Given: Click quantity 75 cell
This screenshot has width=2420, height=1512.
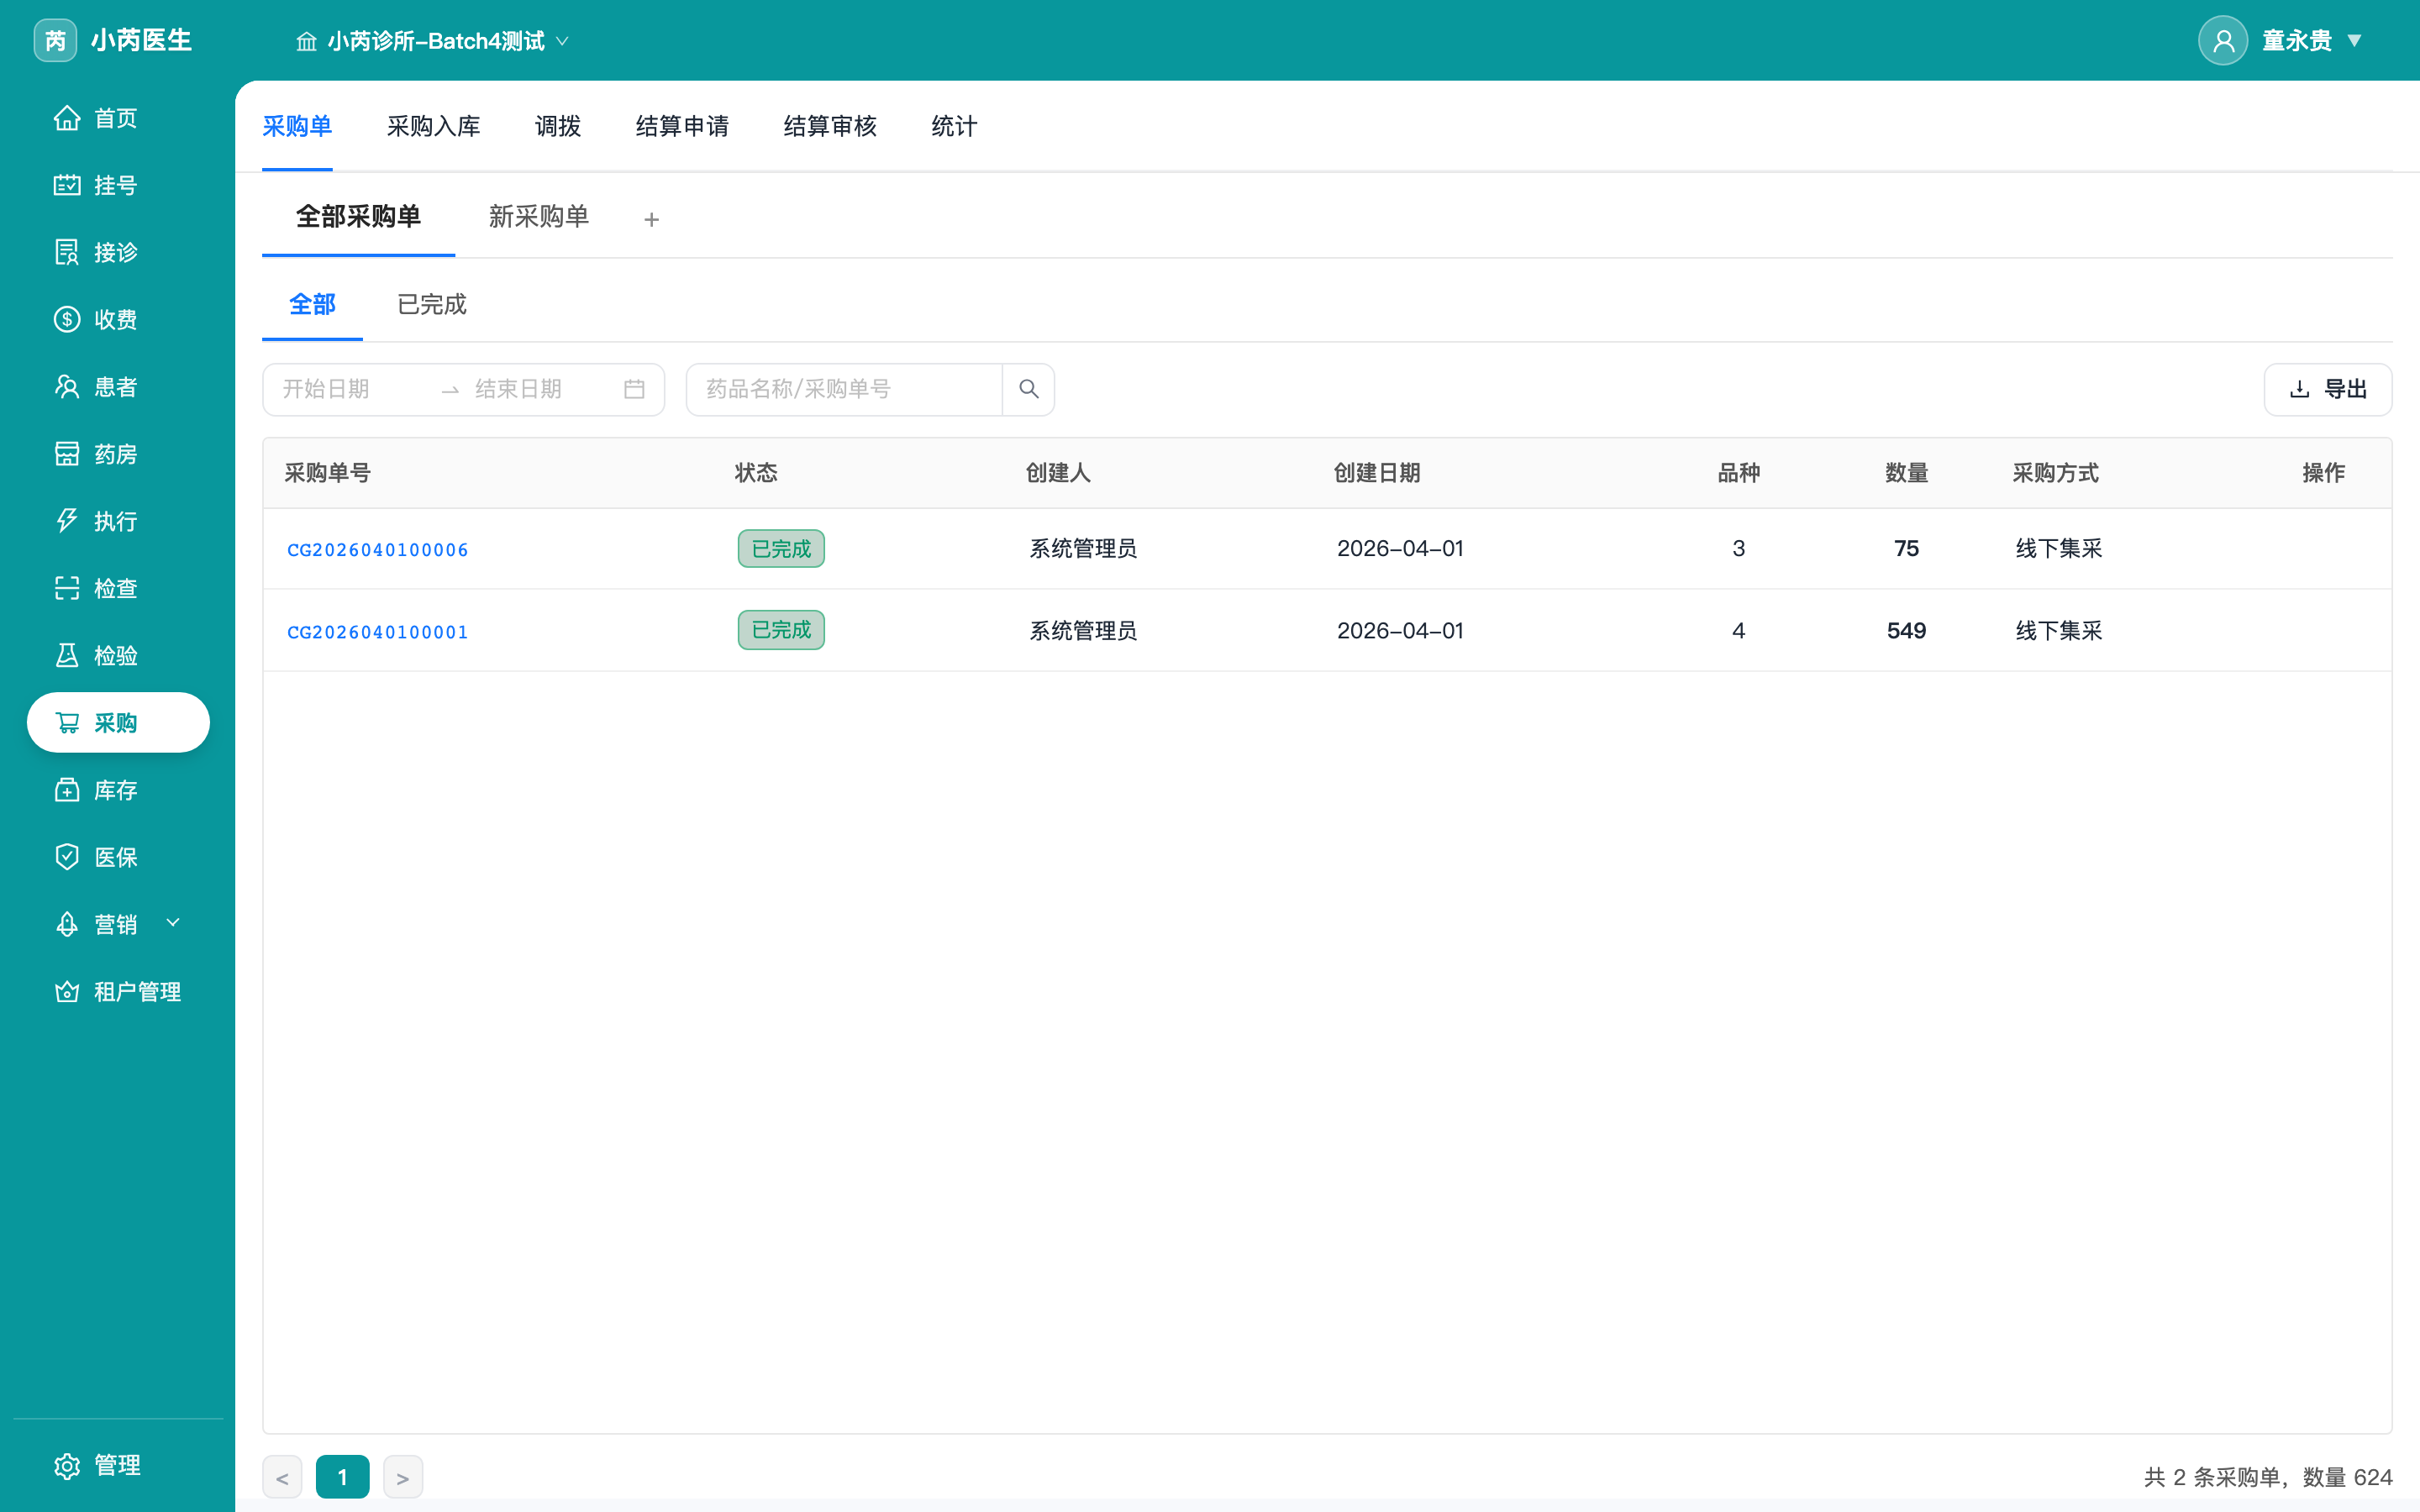Looking at the screenshot, I should click(x=1906, y=548).
